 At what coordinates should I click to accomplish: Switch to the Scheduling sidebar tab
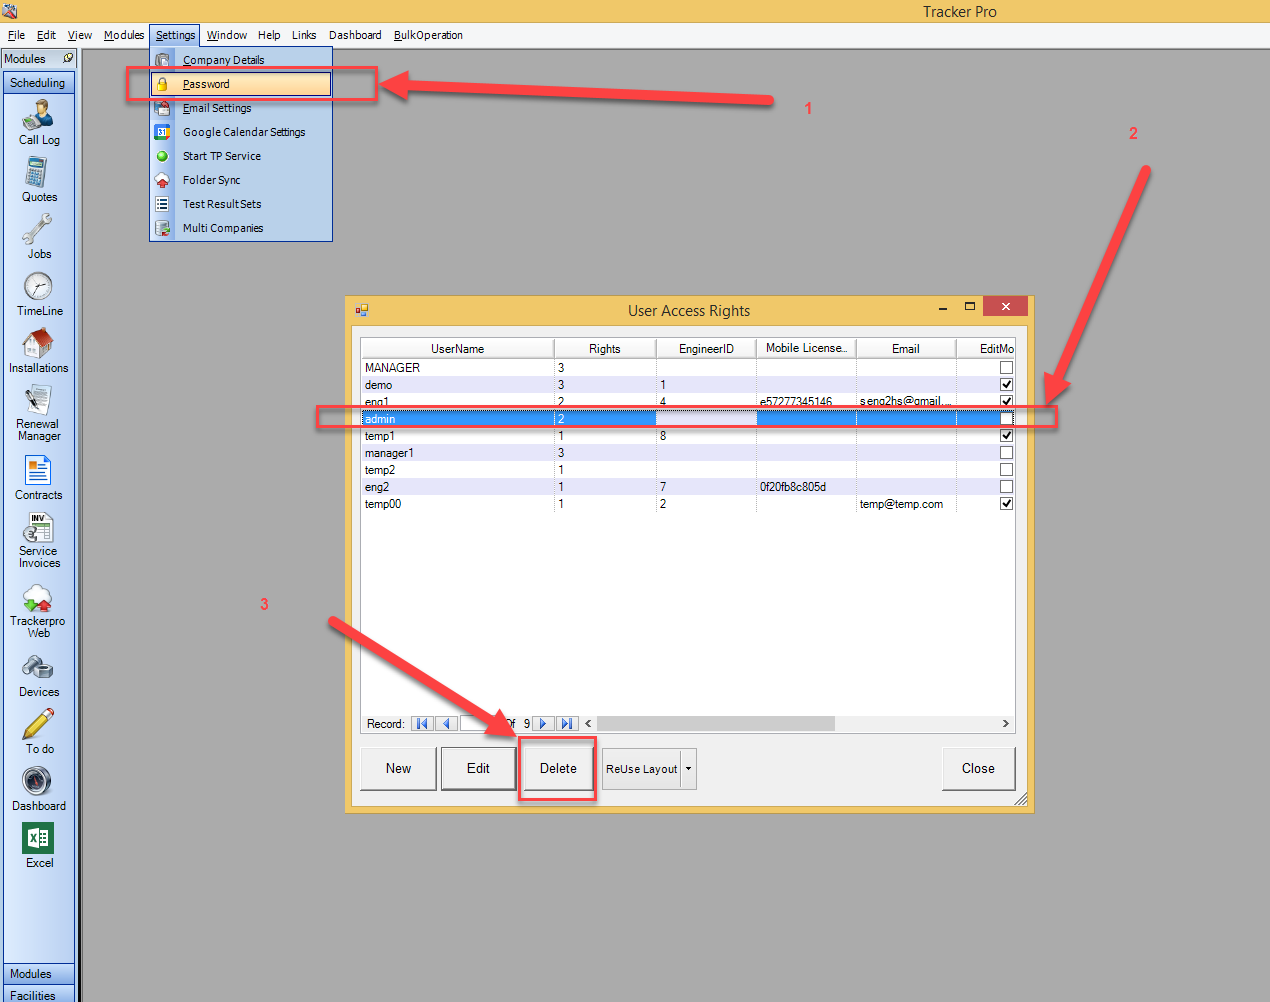pos(38,83)
